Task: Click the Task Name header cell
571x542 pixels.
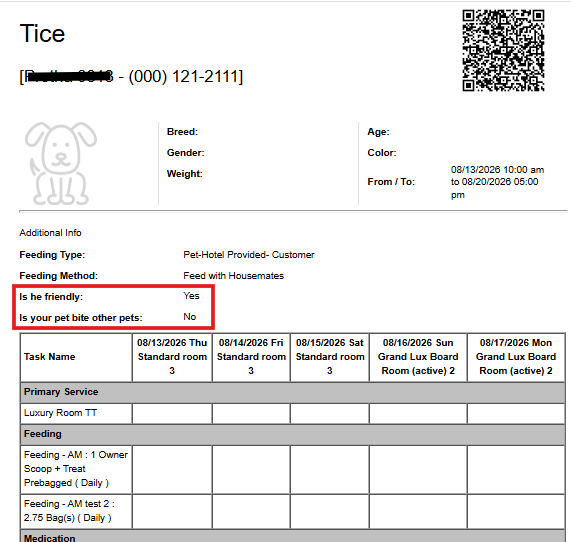Action: coord(76,357)
